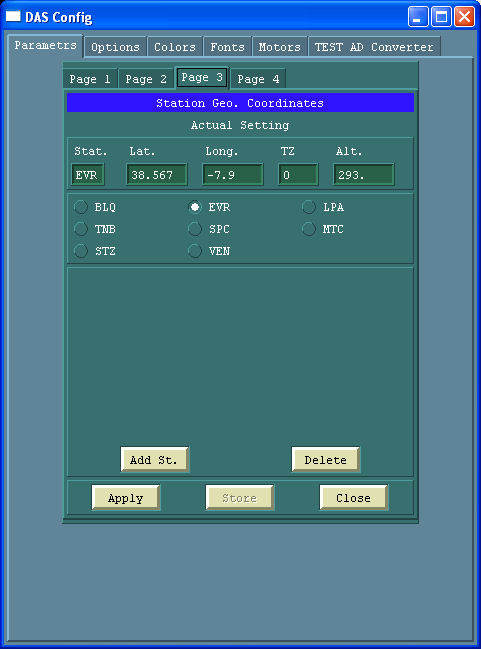Viewport: 481px width, 649px height.
Task: Click the Add St. button
Action: 154,459
